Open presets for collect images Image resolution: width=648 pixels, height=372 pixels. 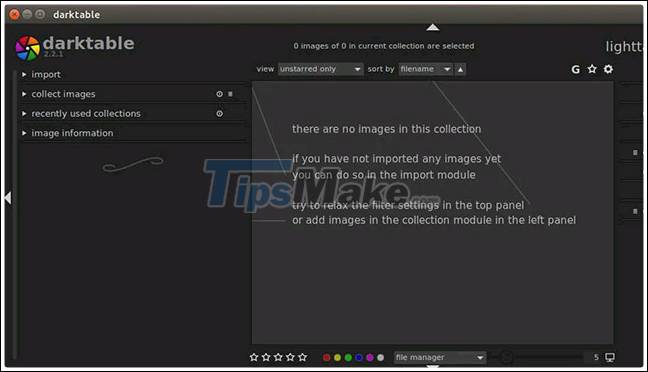click(x=231, y=94)
